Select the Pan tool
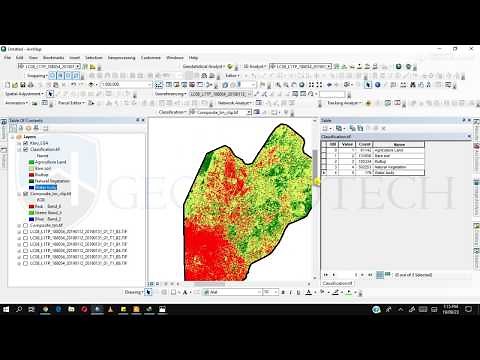Screen dimensions: 480x360 click(x=294, y=85)
